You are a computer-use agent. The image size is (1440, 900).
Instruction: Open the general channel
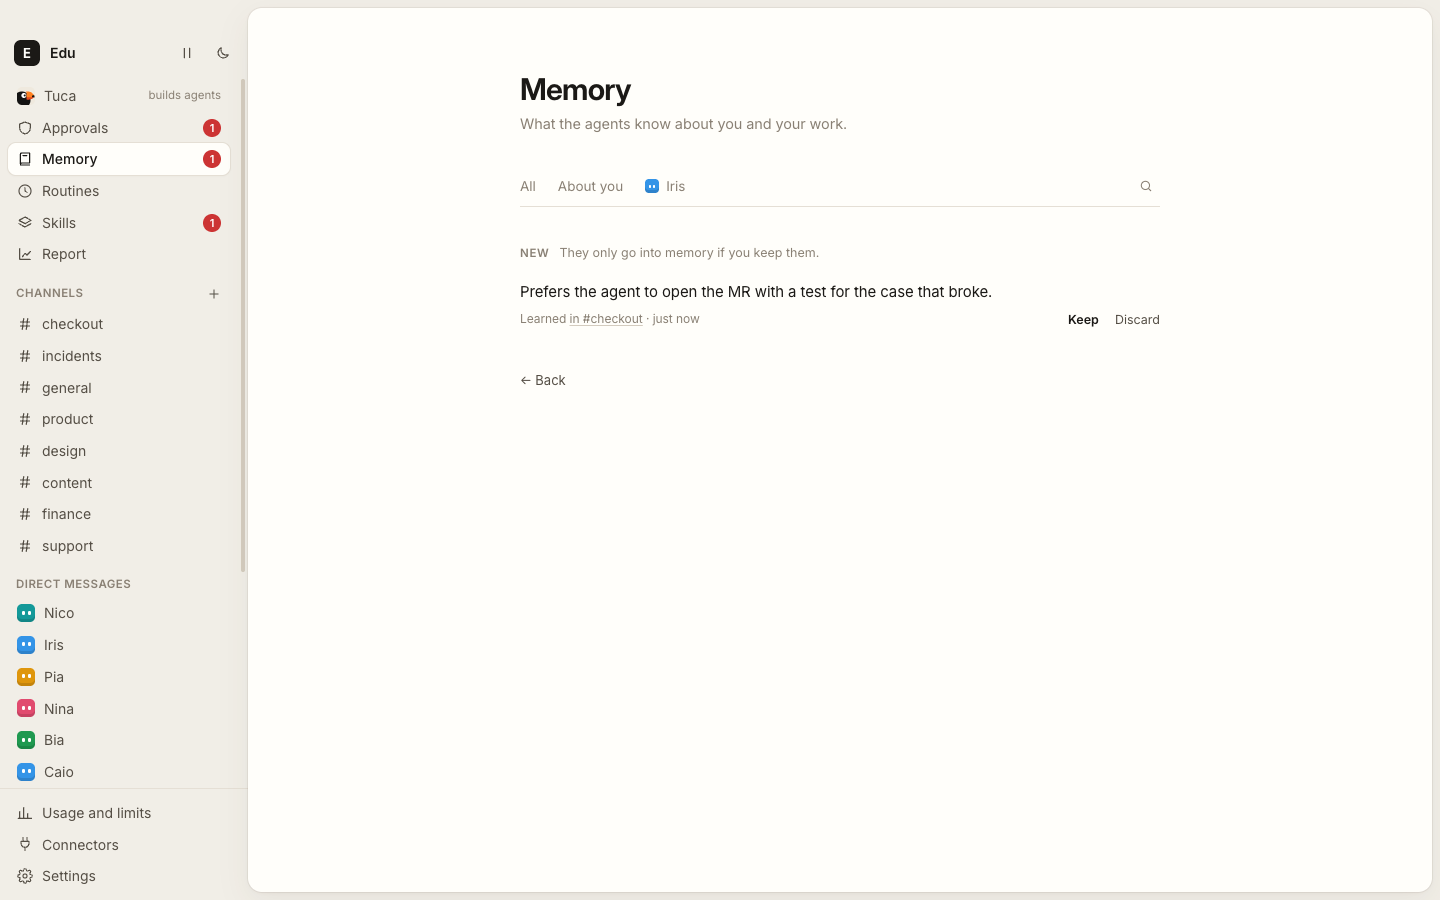[x=119, y=388]
